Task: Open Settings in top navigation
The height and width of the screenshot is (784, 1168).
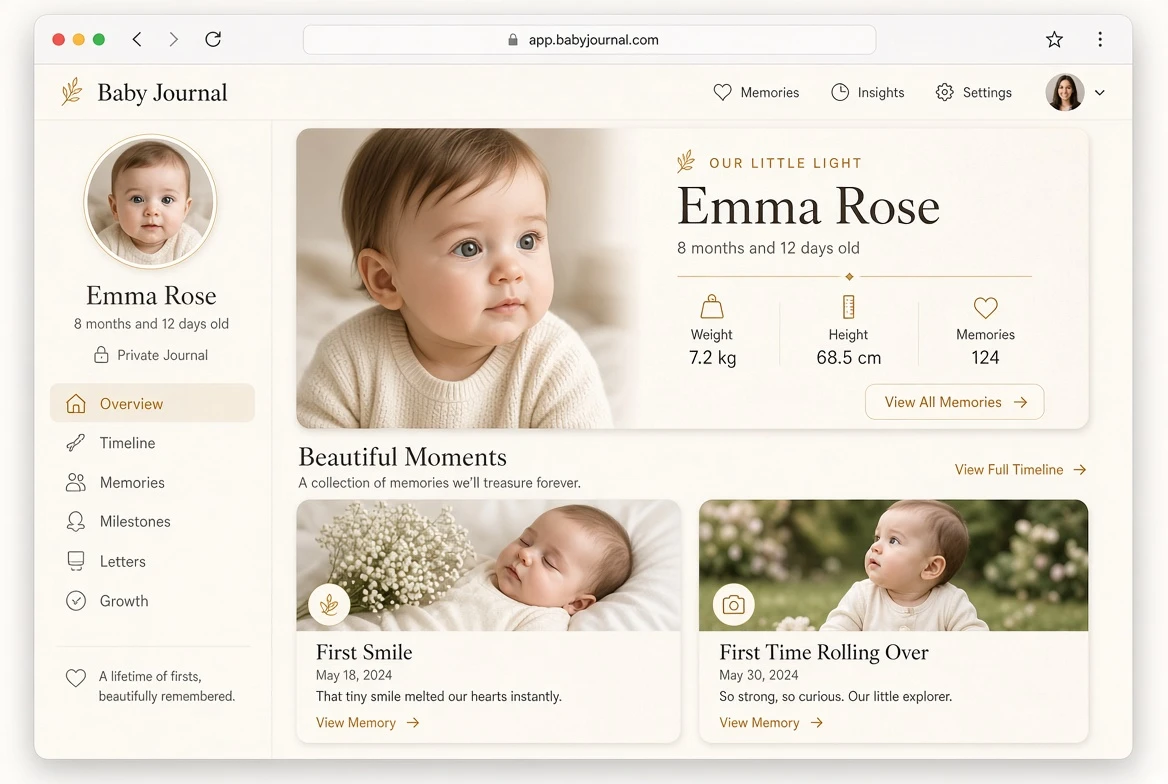Action: 974,92
